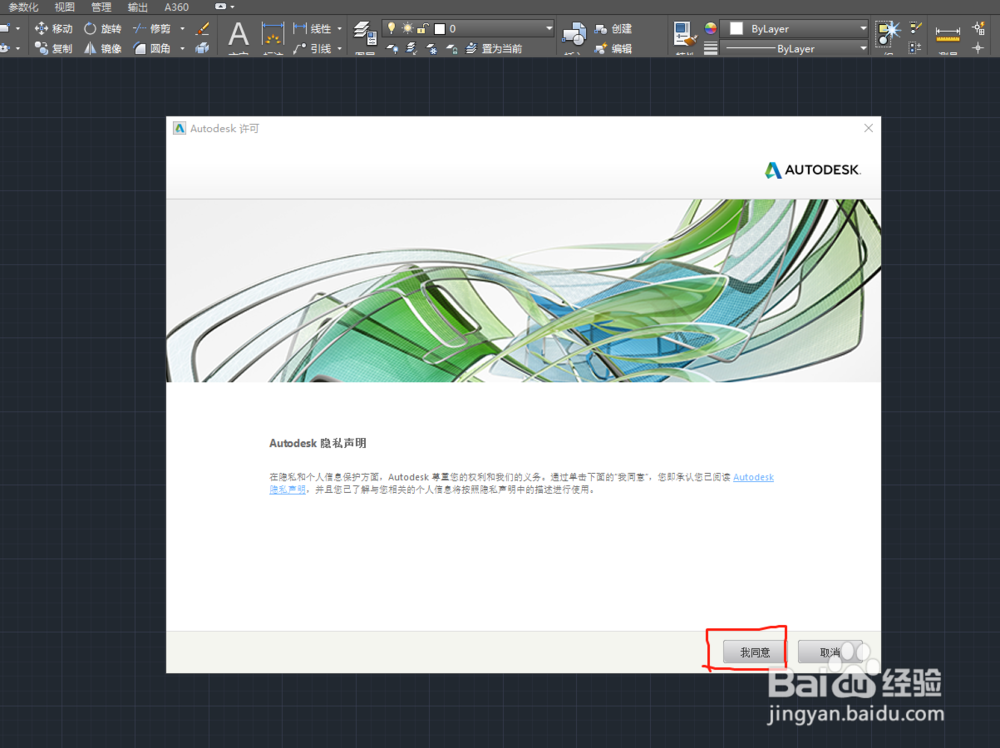This screenshot has height=748, width=1000.
Task: Click the layer isolate icon
Action: 412,48
